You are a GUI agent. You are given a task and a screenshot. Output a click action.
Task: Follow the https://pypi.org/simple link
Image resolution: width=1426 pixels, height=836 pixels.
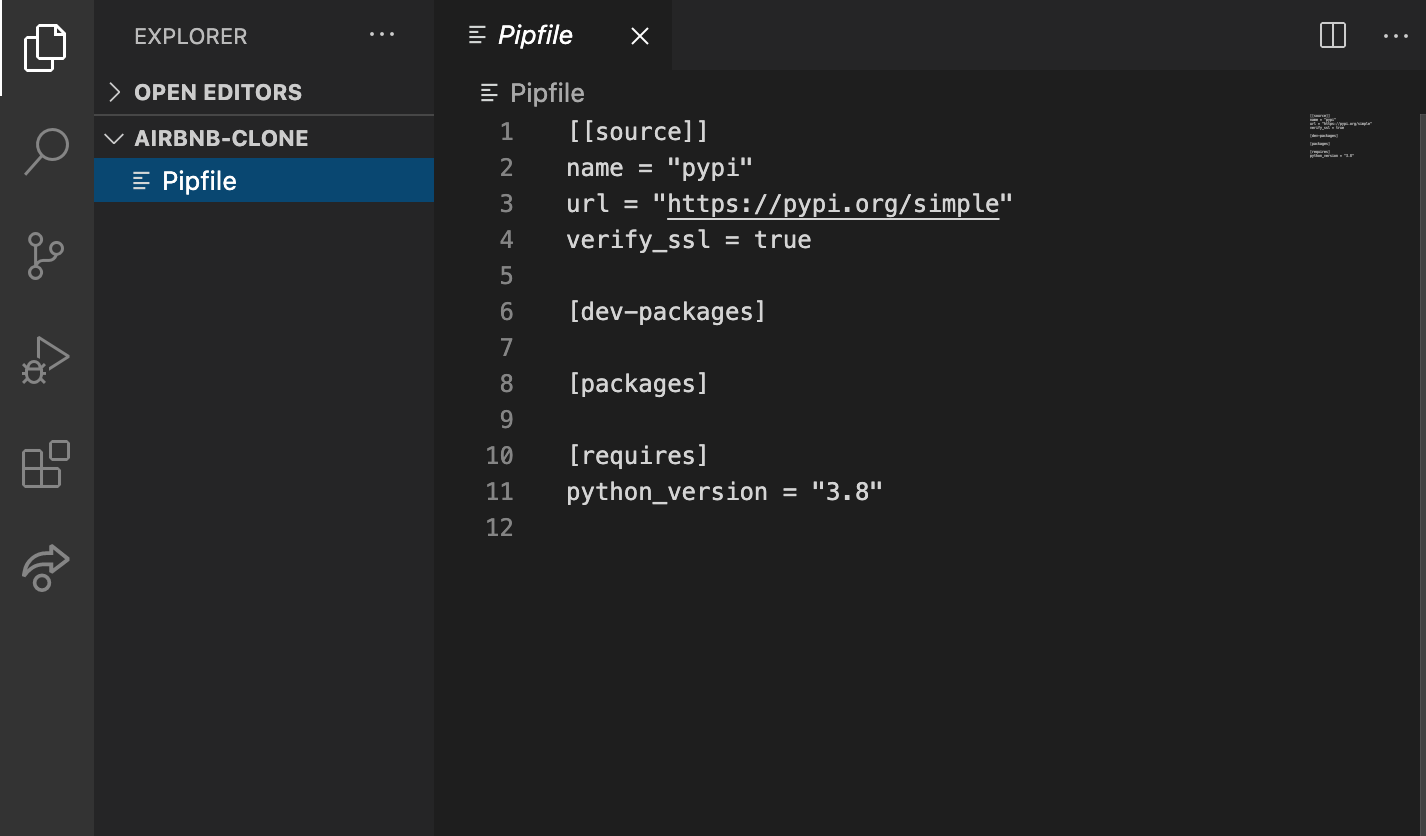coord(833,204)
